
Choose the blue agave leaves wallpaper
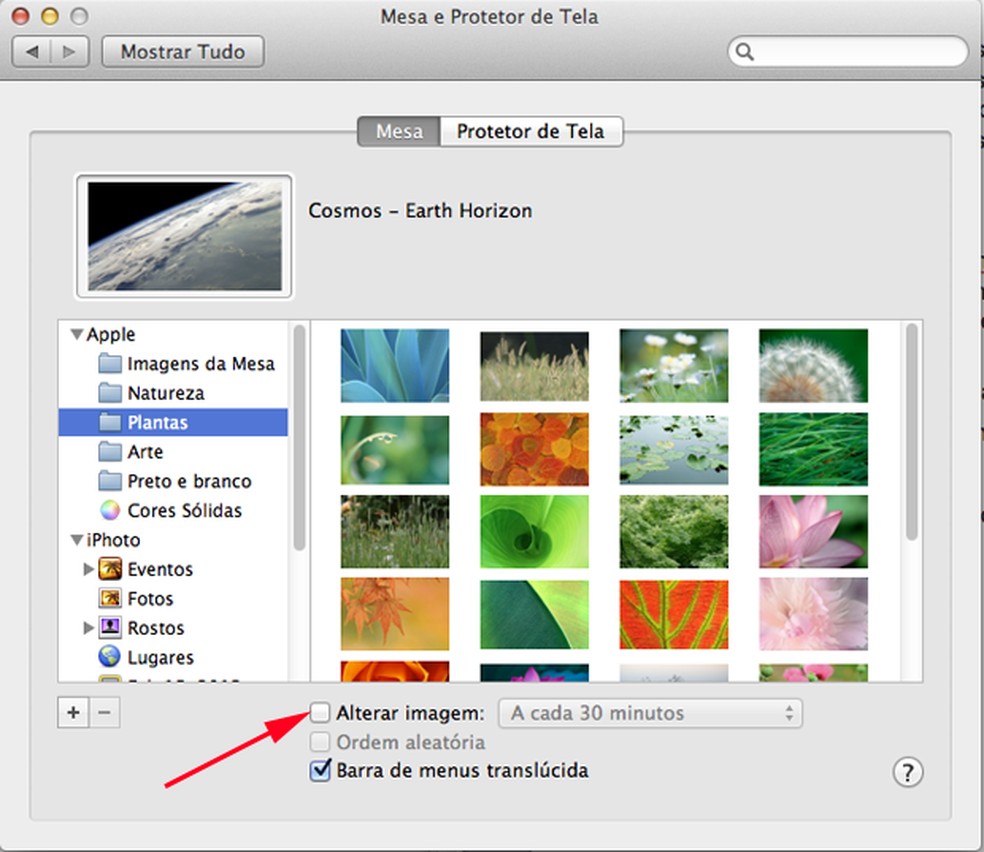[x=395, y=365]
